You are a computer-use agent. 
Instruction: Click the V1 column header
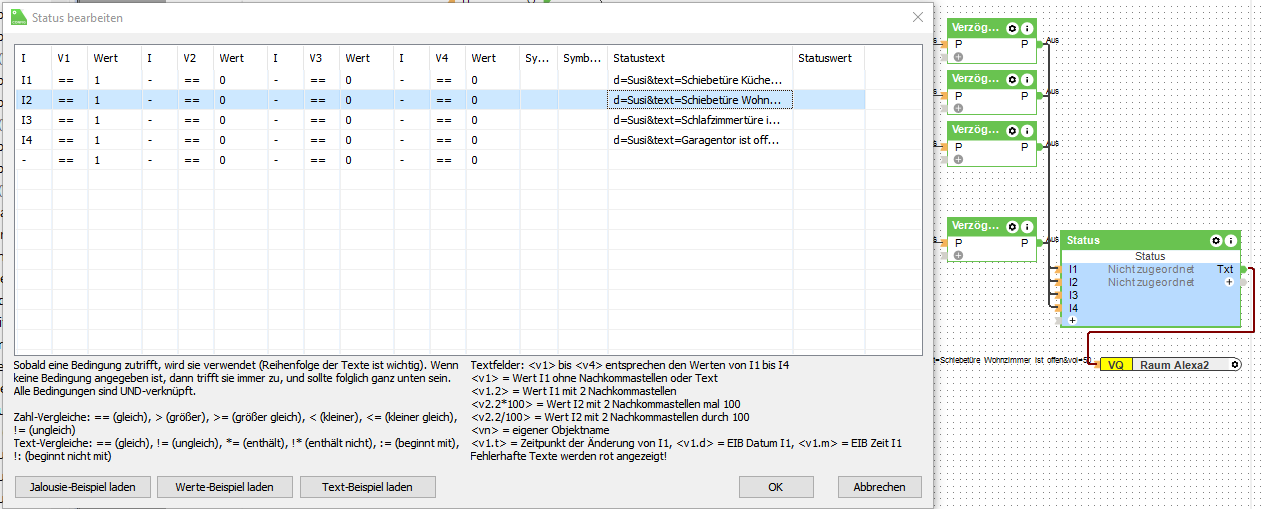[x=70, y=58]
